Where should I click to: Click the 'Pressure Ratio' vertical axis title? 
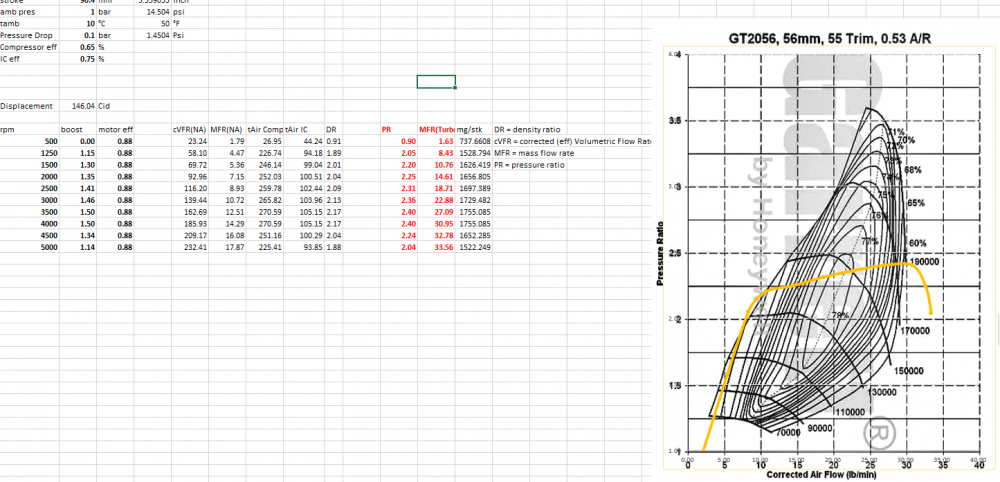click(x=661, y=253)
